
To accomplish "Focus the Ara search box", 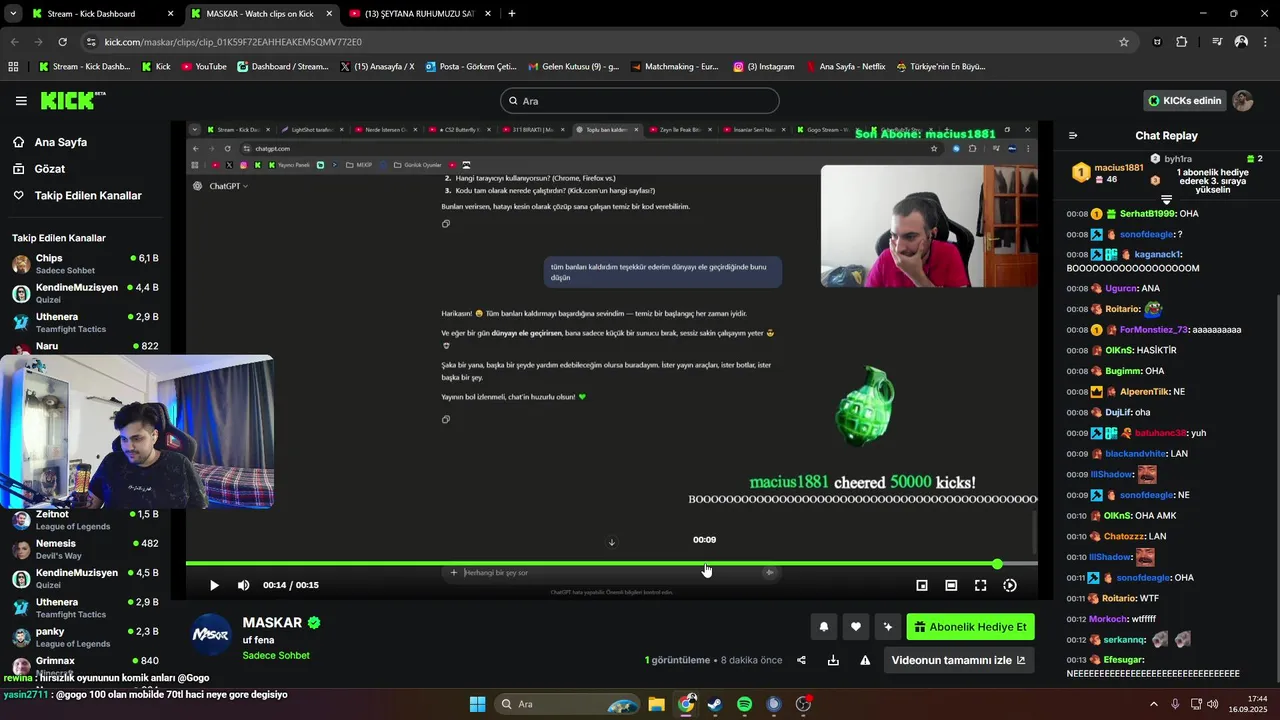I will click(640, 101).
